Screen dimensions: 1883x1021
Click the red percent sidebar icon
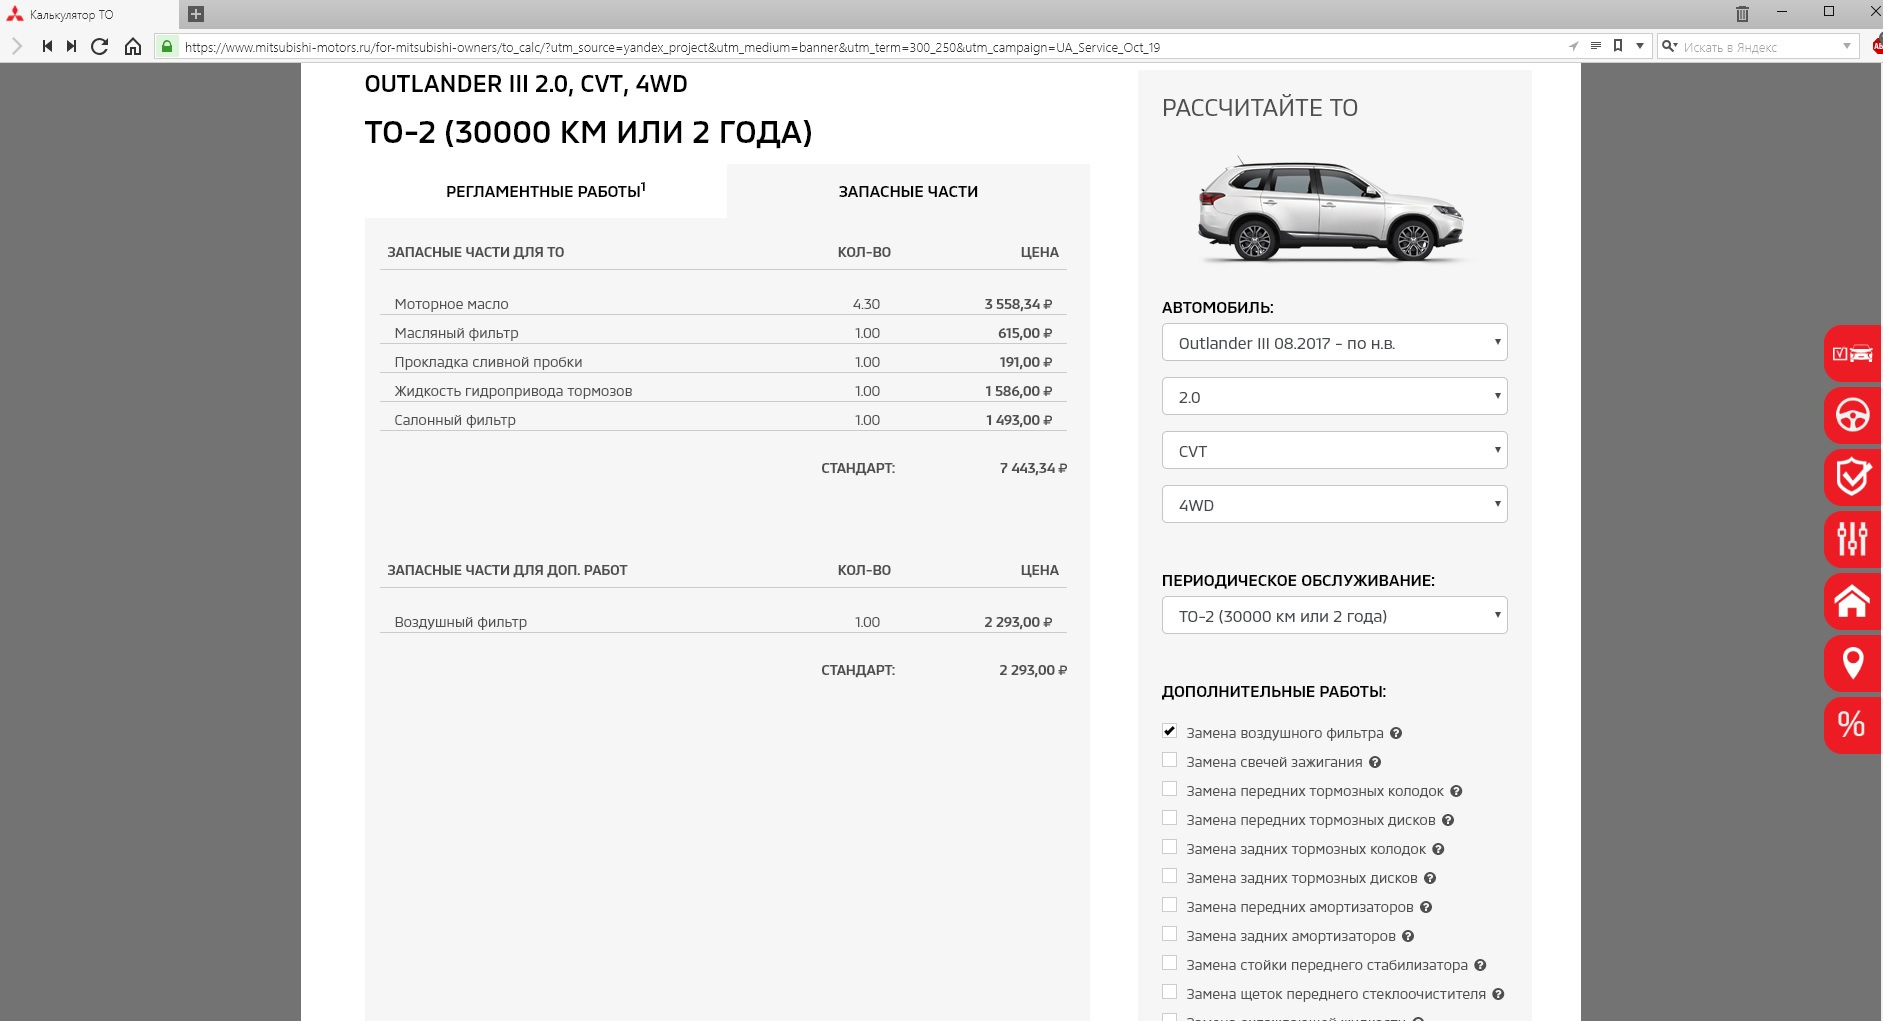click(1852, 725)
